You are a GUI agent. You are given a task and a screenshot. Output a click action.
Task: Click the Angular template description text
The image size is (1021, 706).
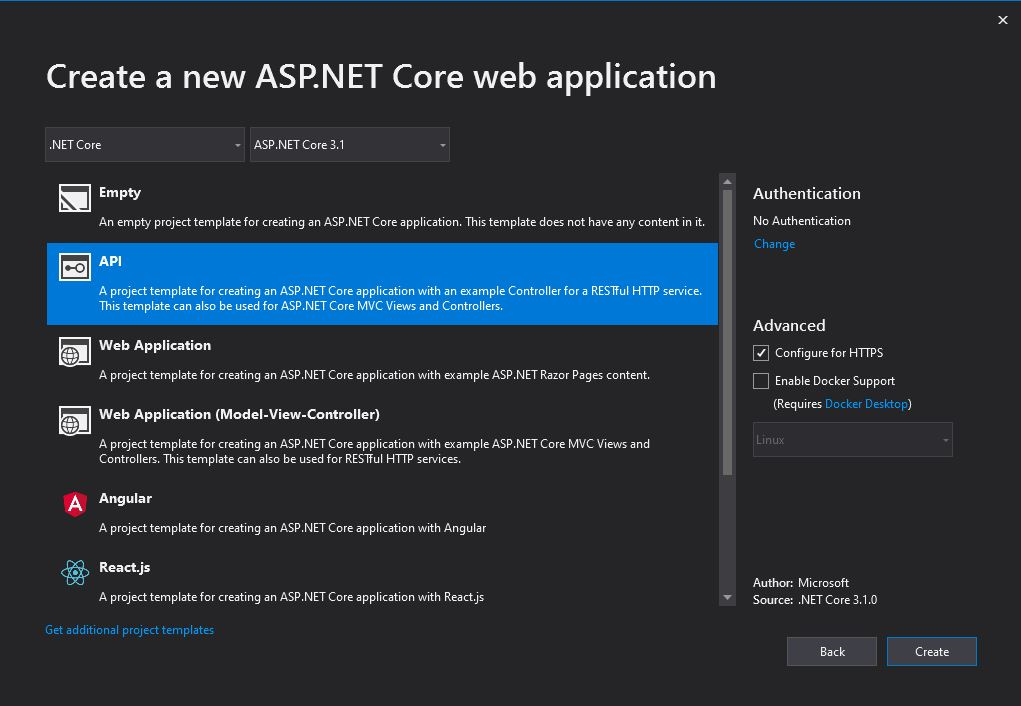[292, 528]
